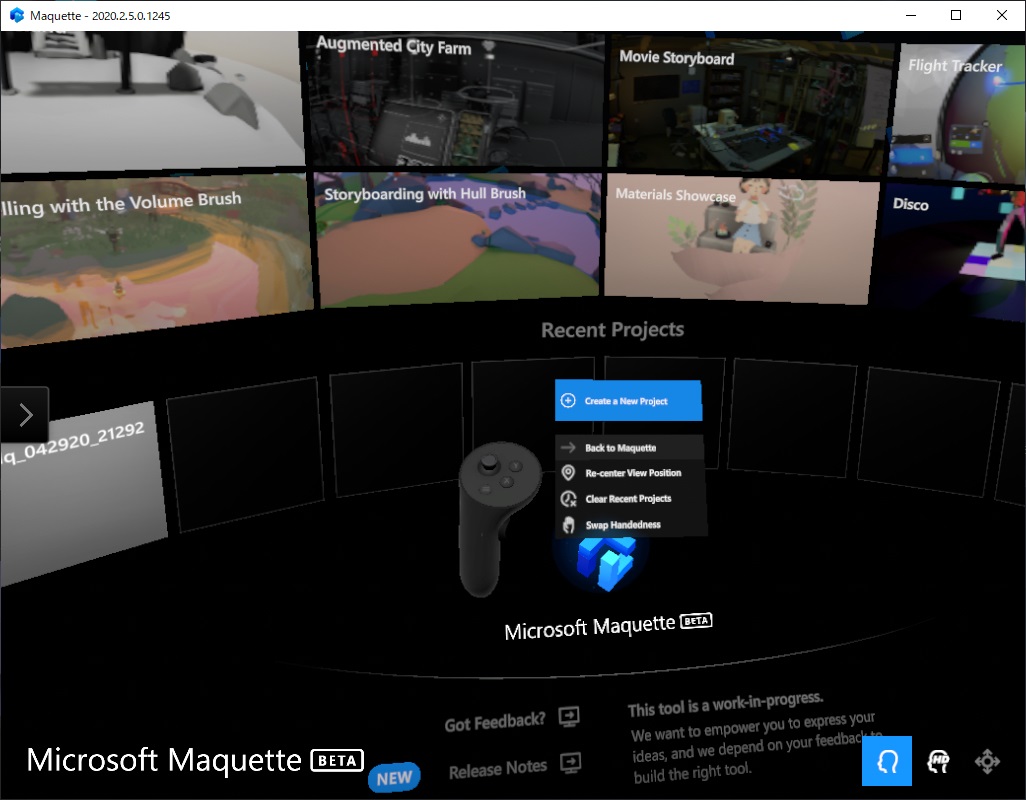This screenshot has height=800, width=1026.
Task: Select Clear Recent Projects option
Action: [631, 498]
